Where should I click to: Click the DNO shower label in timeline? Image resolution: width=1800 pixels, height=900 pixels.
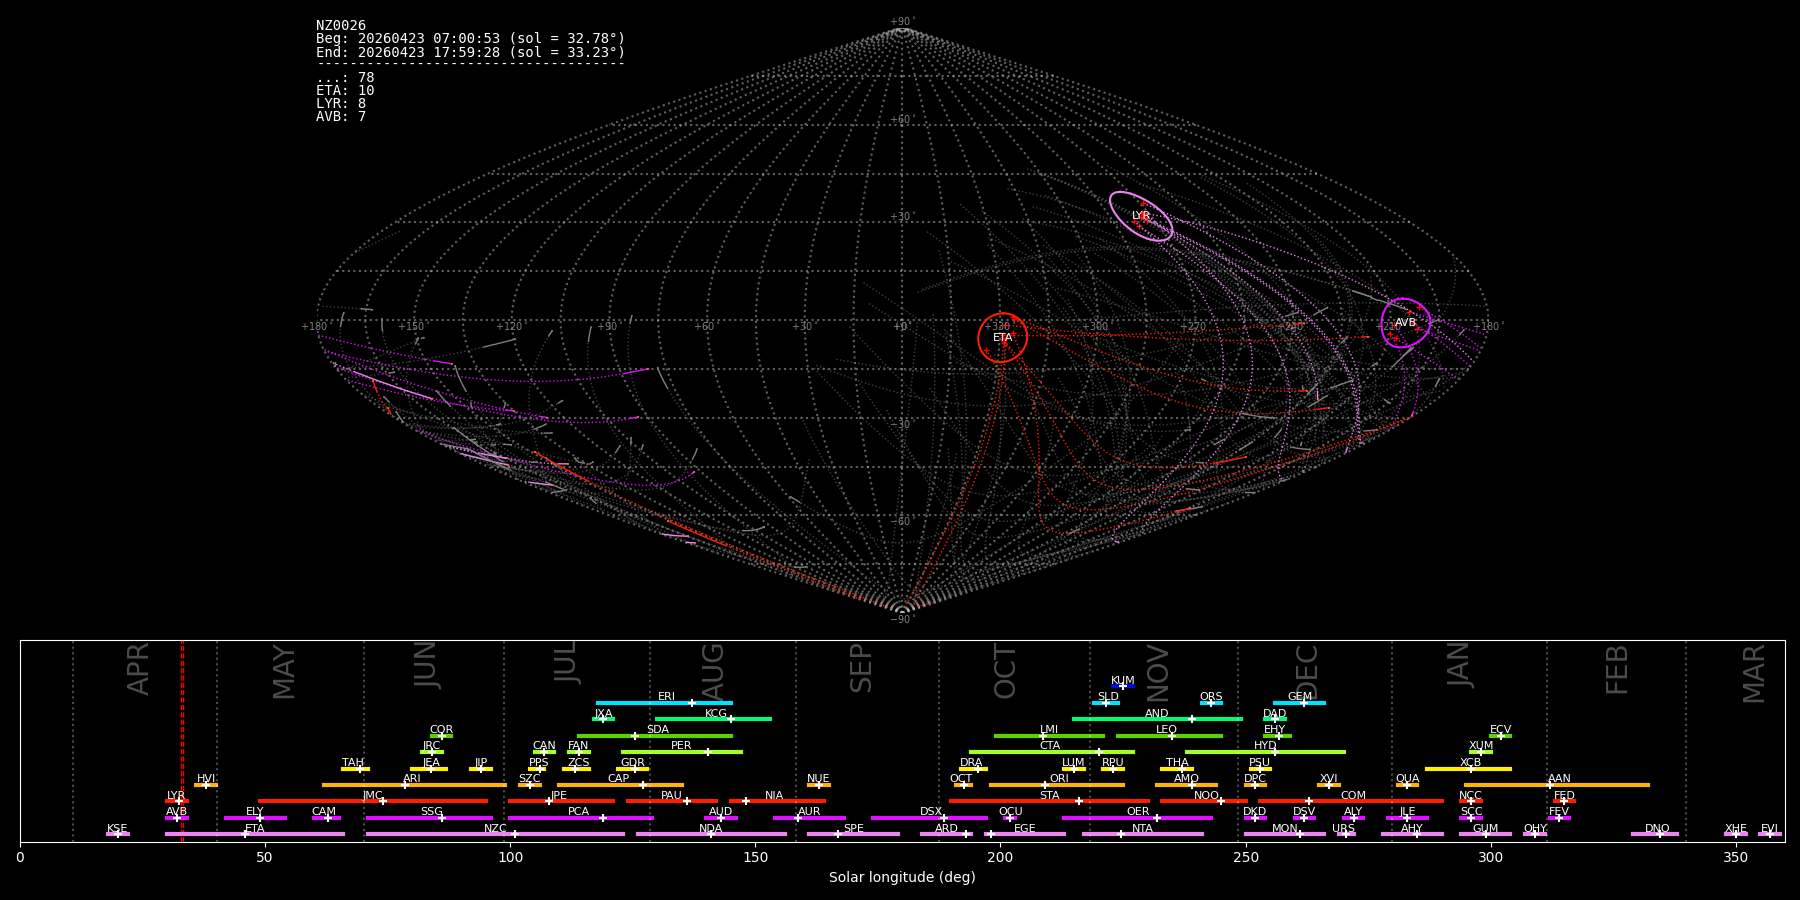click(1657, 829)
